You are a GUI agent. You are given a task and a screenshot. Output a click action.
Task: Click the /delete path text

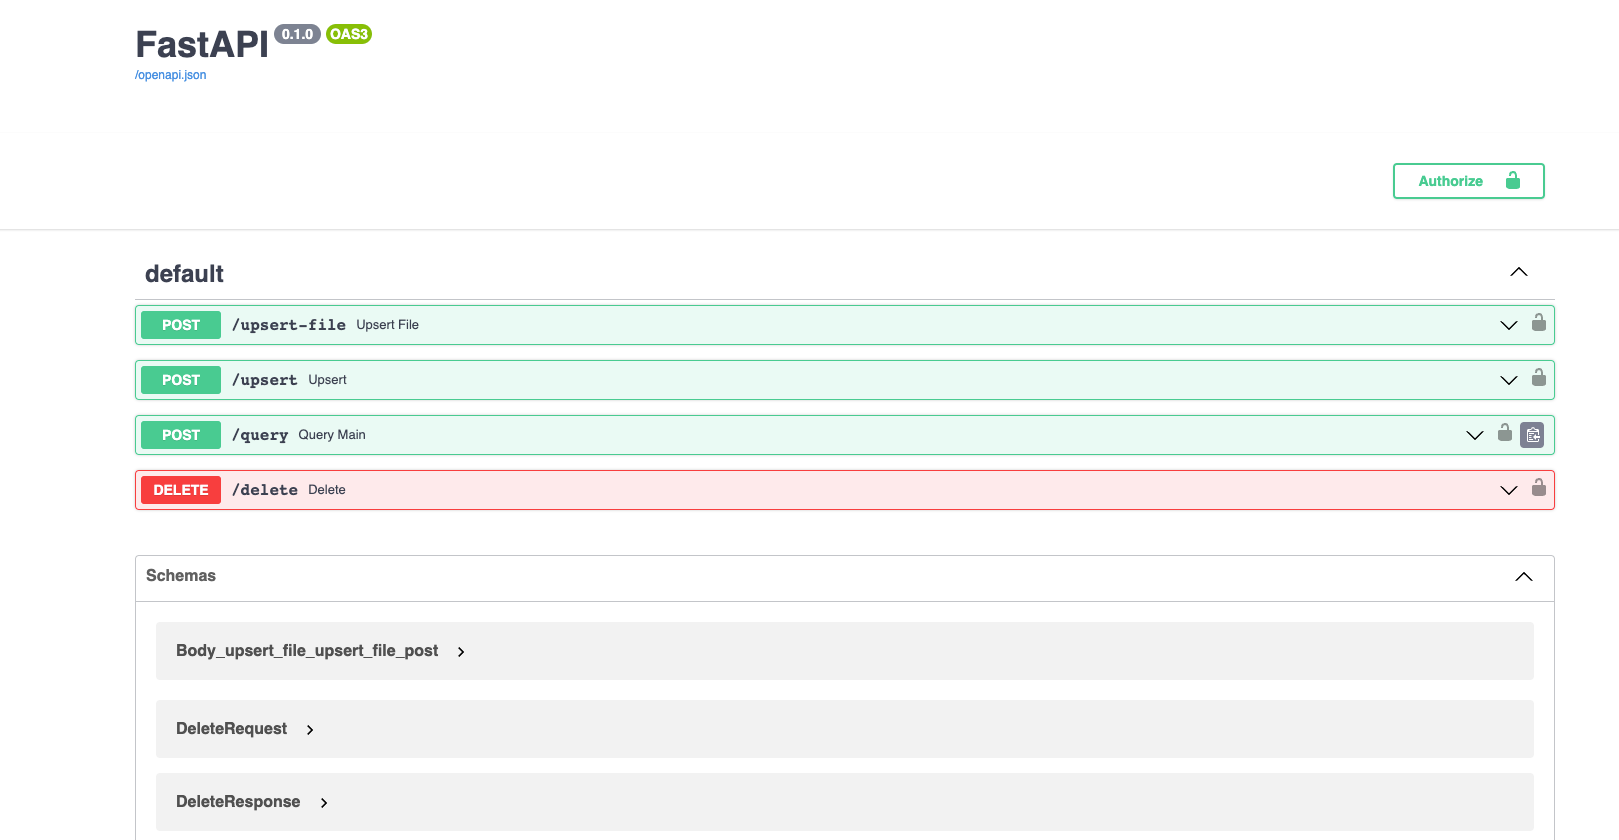(265, 490)
